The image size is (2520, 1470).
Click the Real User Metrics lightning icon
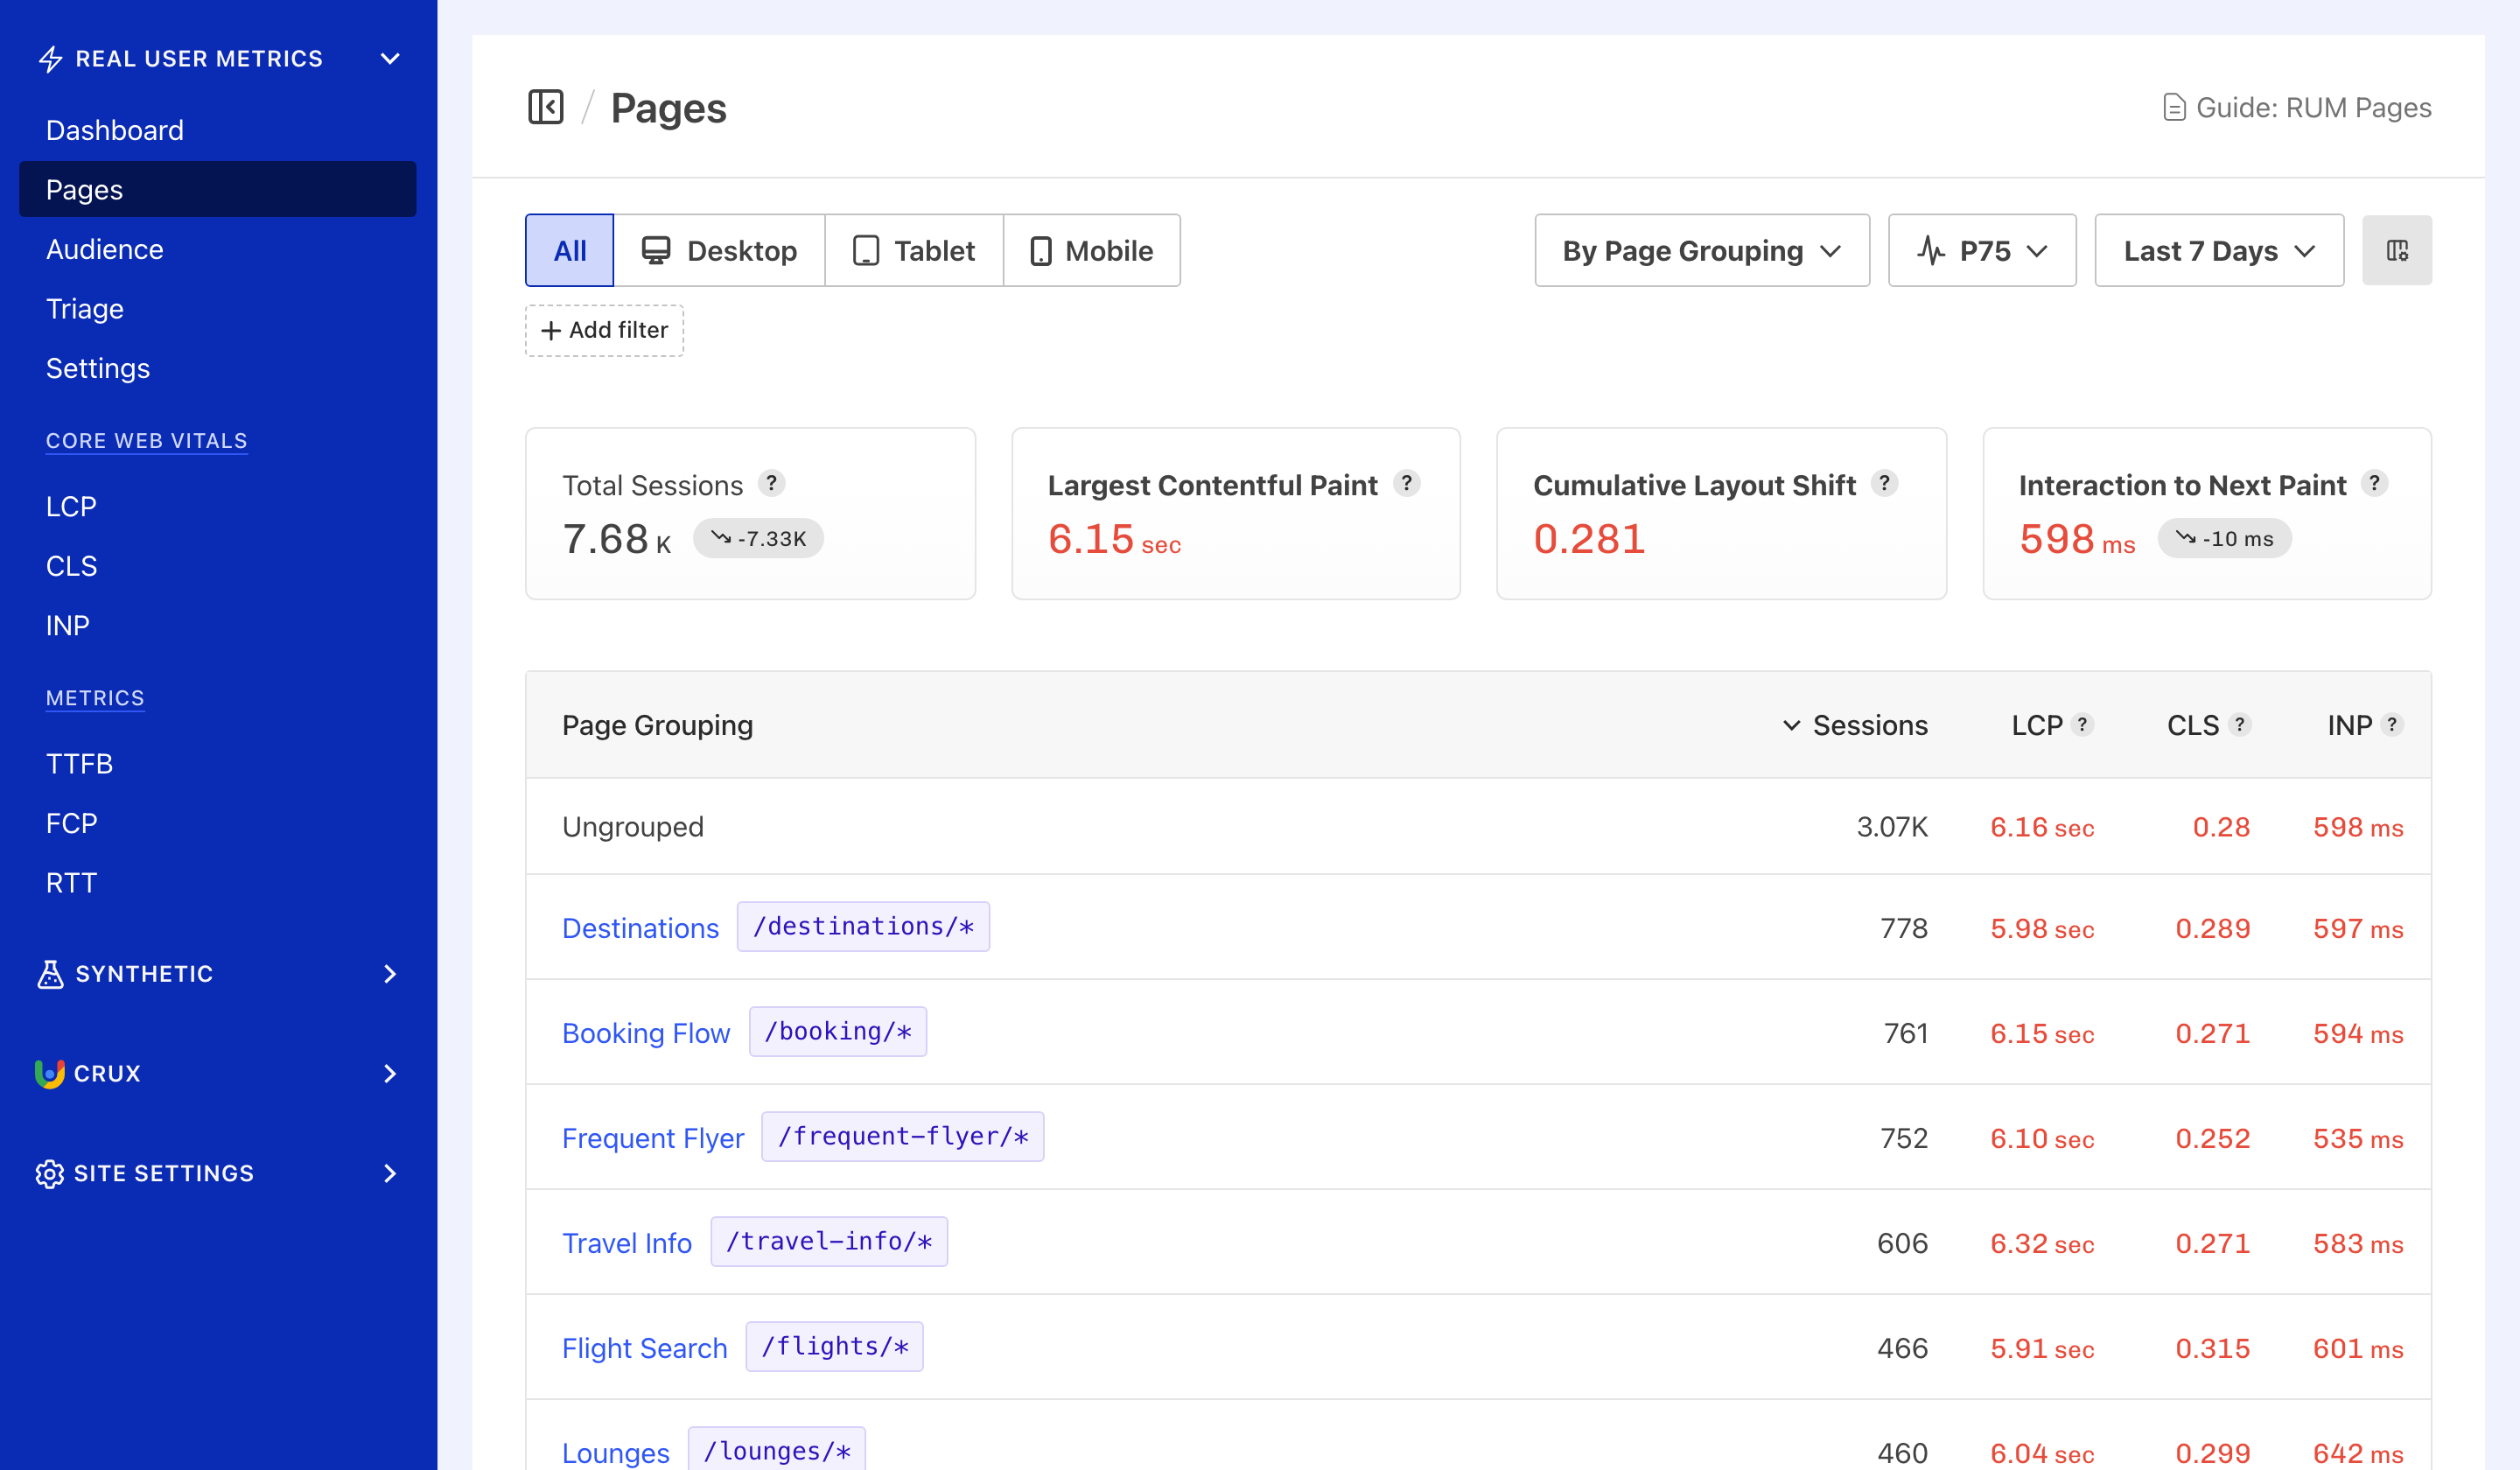pyautogui.click(x=50, y=58)
